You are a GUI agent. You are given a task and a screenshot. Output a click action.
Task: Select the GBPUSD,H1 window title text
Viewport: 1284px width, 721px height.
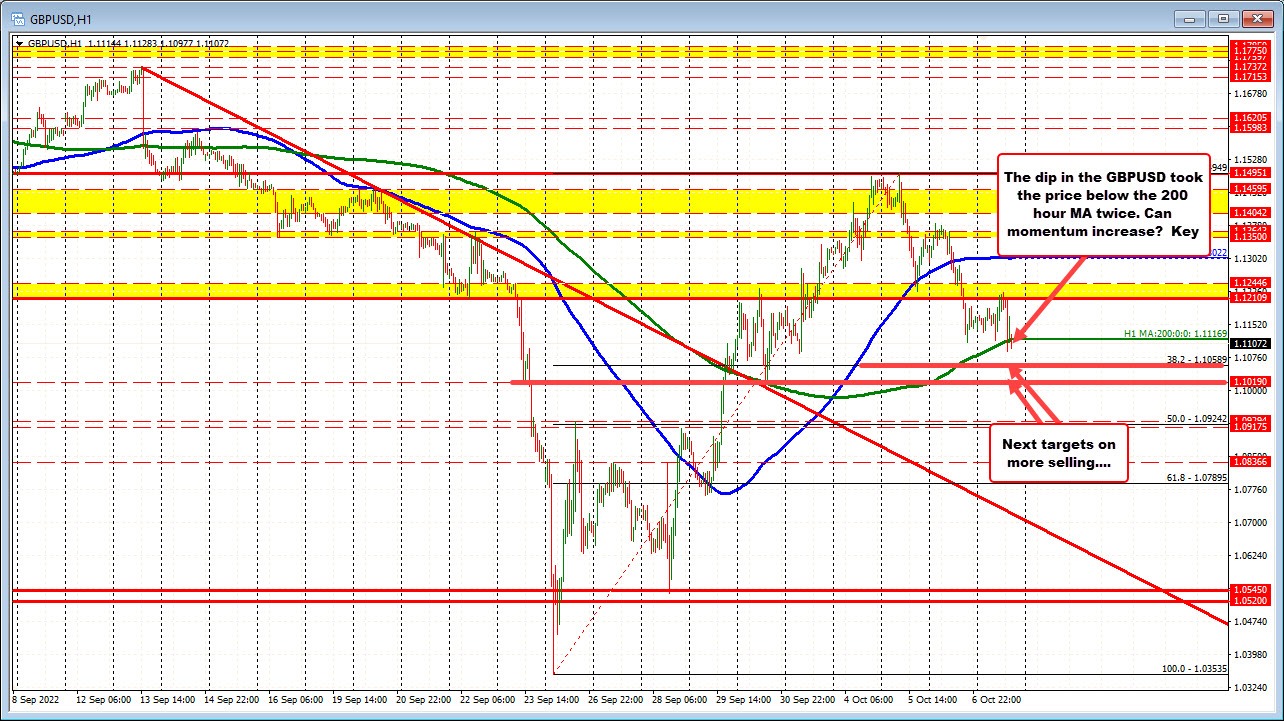point(59,18)
